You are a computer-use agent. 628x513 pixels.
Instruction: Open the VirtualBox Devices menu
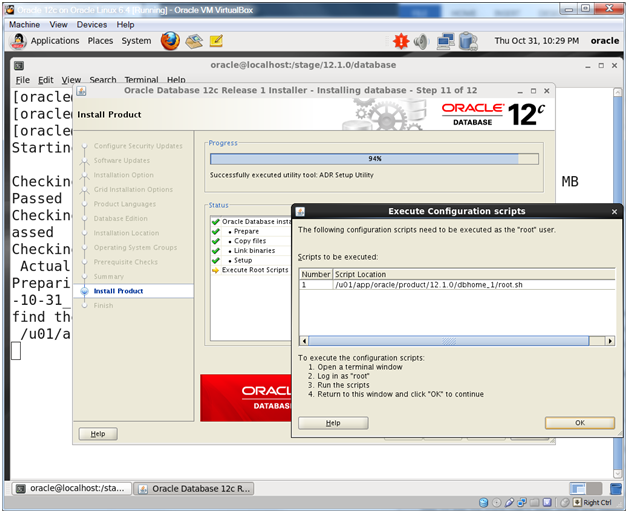coord(91,24)
